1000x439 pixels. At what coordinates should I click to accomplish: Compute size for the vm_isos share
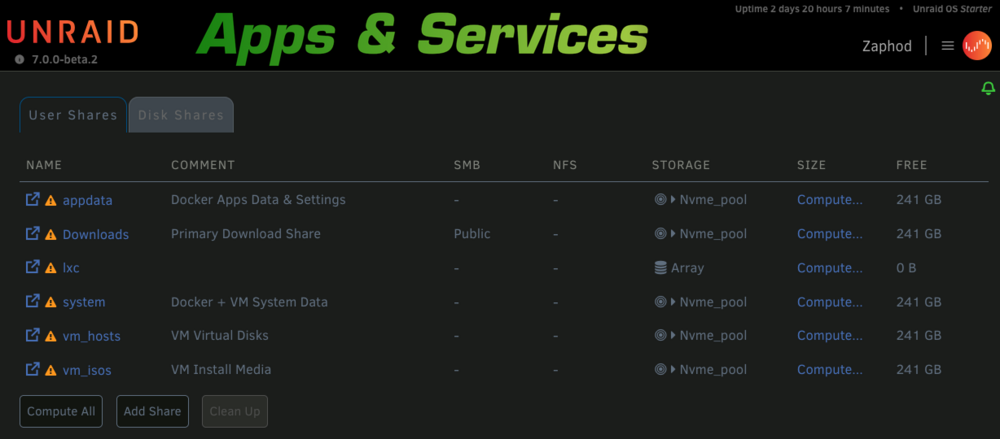(x=830, y=369)
